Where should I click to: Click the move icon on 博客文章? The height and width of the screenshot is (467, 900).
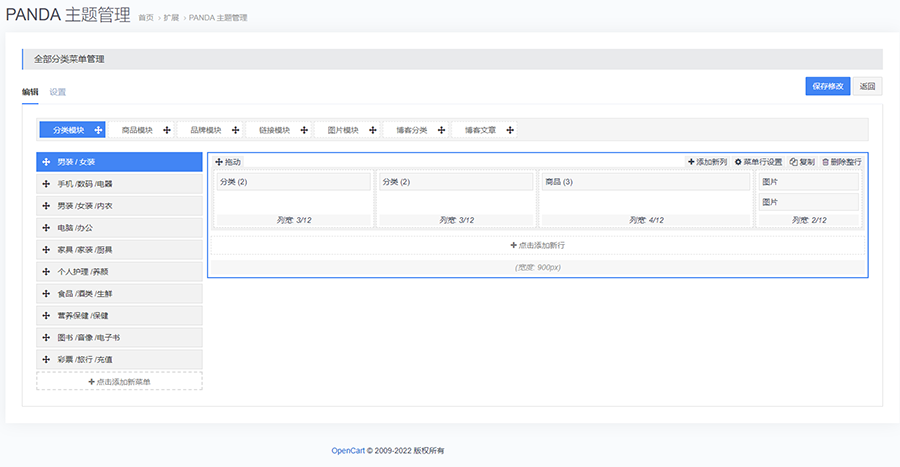click(x=510, y=130)
